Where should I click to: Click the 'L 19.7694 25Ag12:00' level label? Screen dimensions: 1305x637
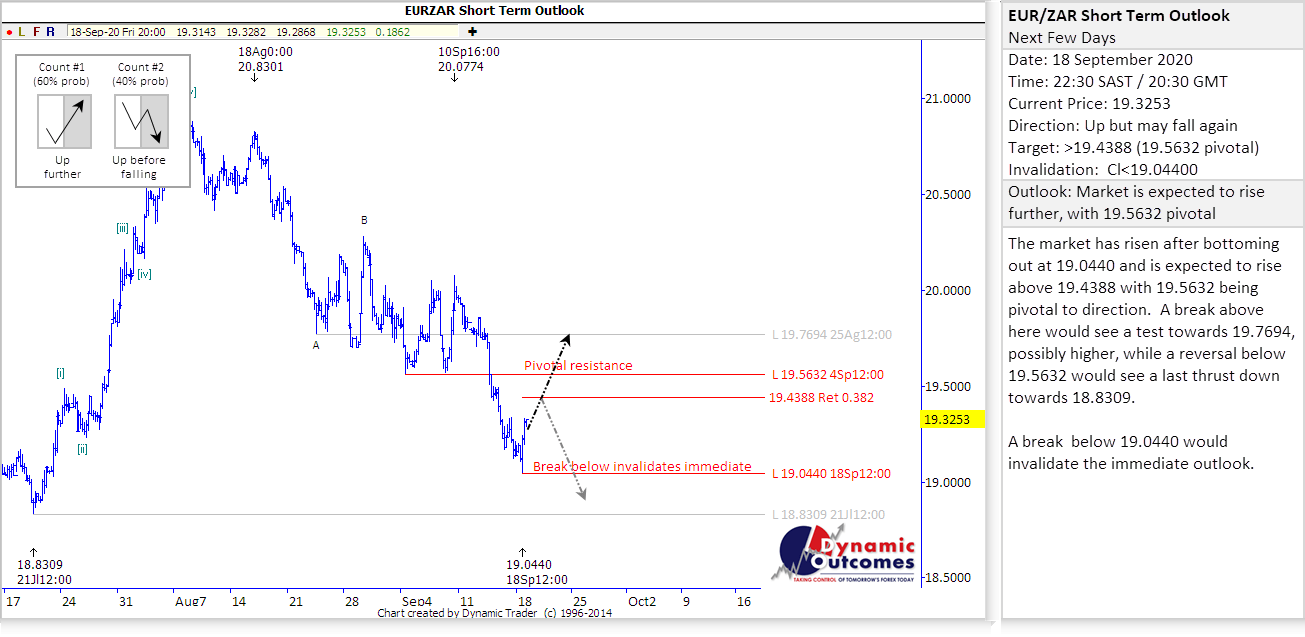click(831, 335)
